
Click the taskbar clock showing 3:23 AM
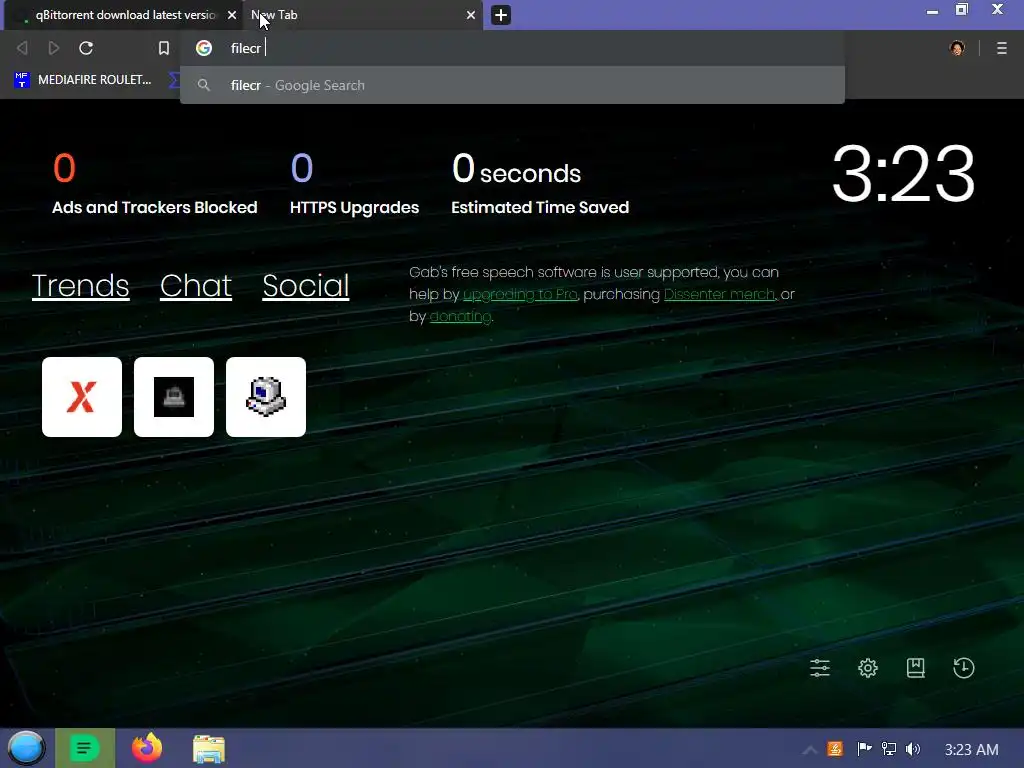pos(972,750)
